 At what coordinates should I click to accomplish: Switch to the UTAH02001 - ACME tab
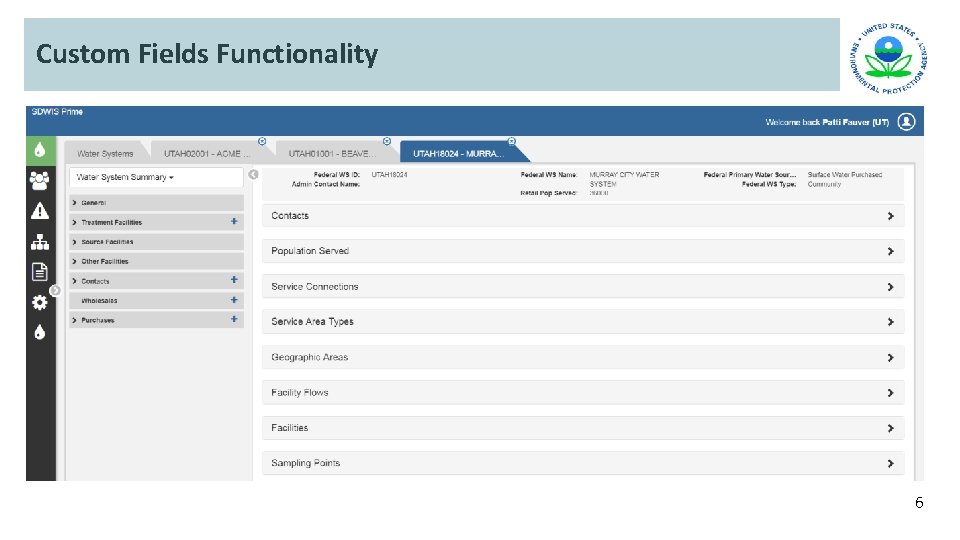[207, 154]
